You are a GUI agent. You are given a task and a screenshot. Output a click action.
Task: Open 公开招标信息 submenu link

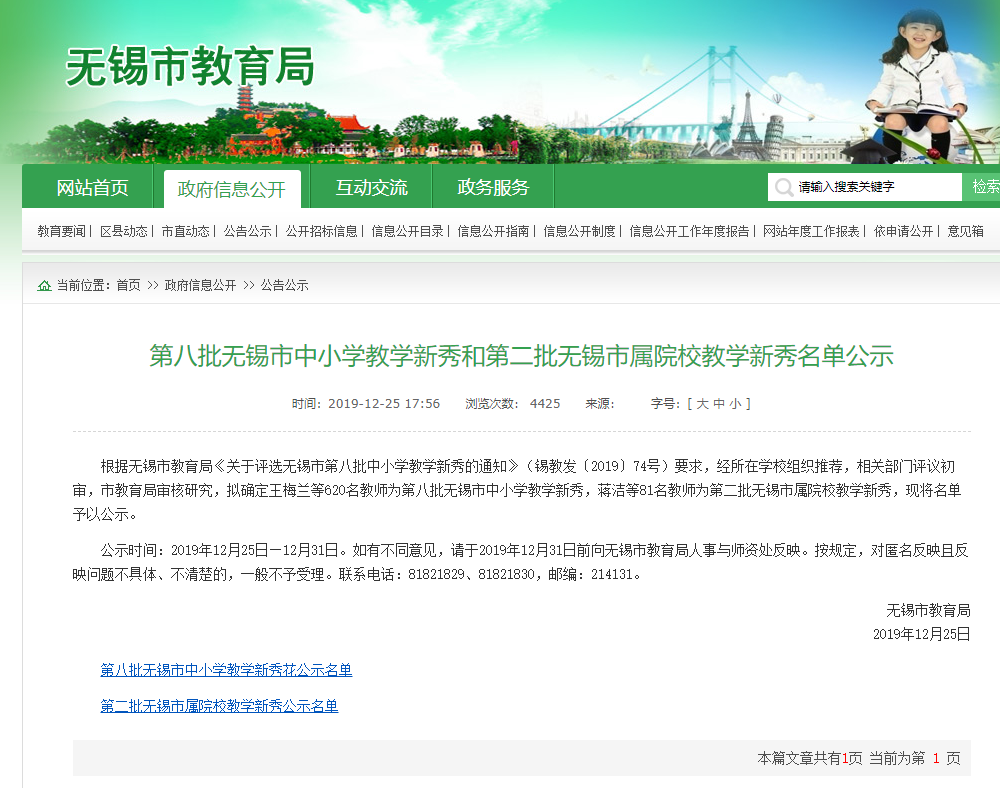tap(321, 231)
